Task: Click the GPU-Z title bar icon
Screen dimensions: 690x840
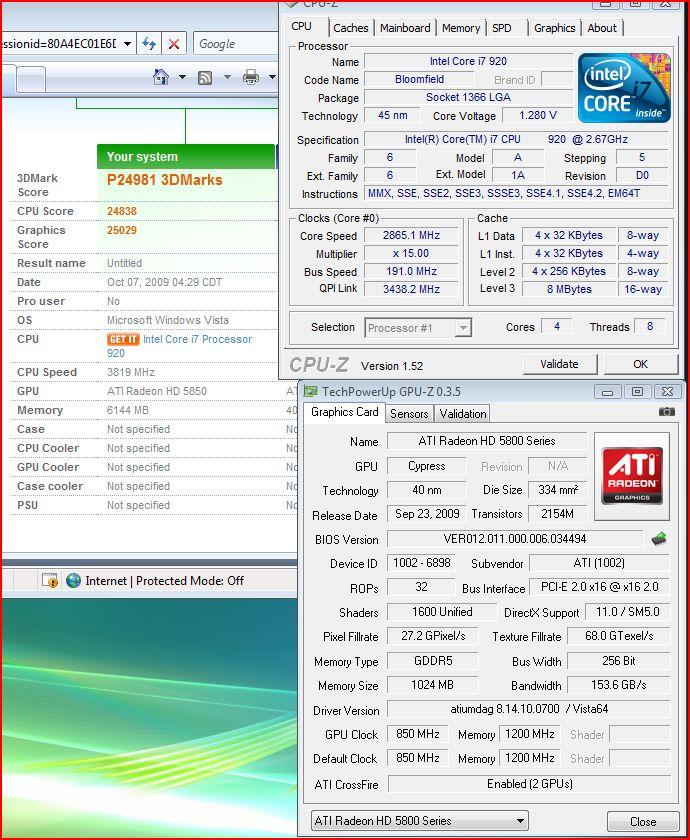Action: [310, 391]
